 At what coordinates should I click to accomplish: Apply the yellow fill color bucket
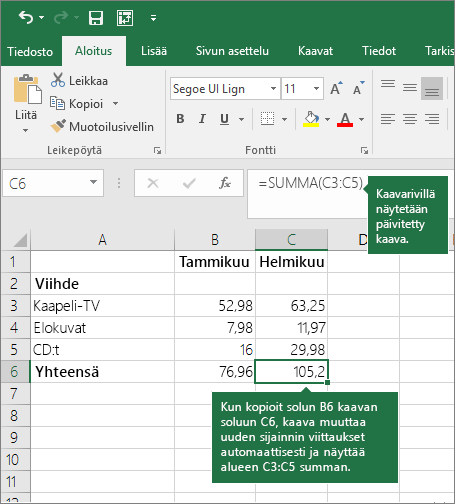coord(311,119)
